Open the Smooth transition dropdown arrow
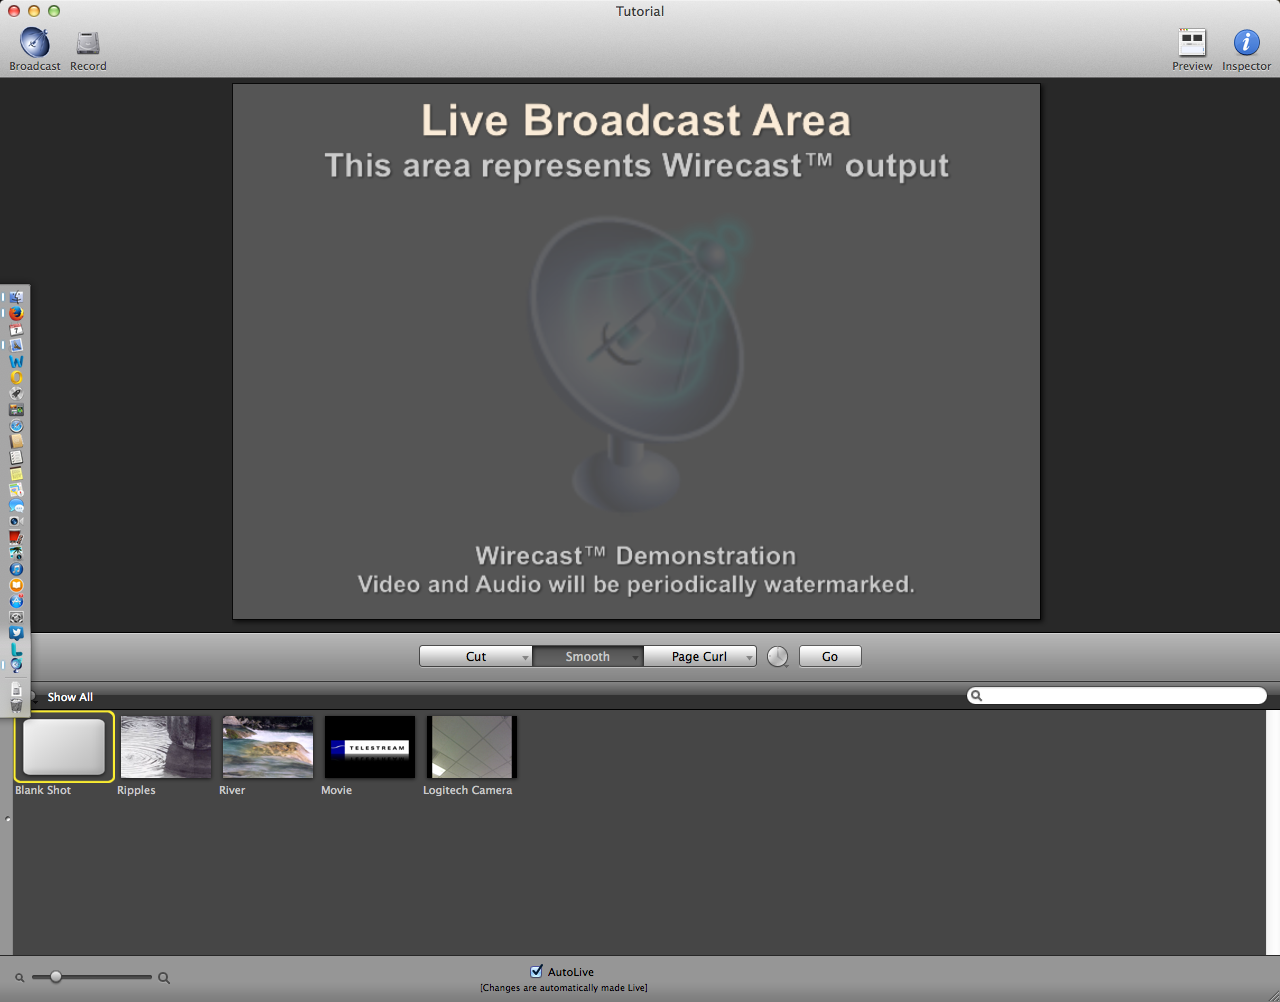 [637, 656]
